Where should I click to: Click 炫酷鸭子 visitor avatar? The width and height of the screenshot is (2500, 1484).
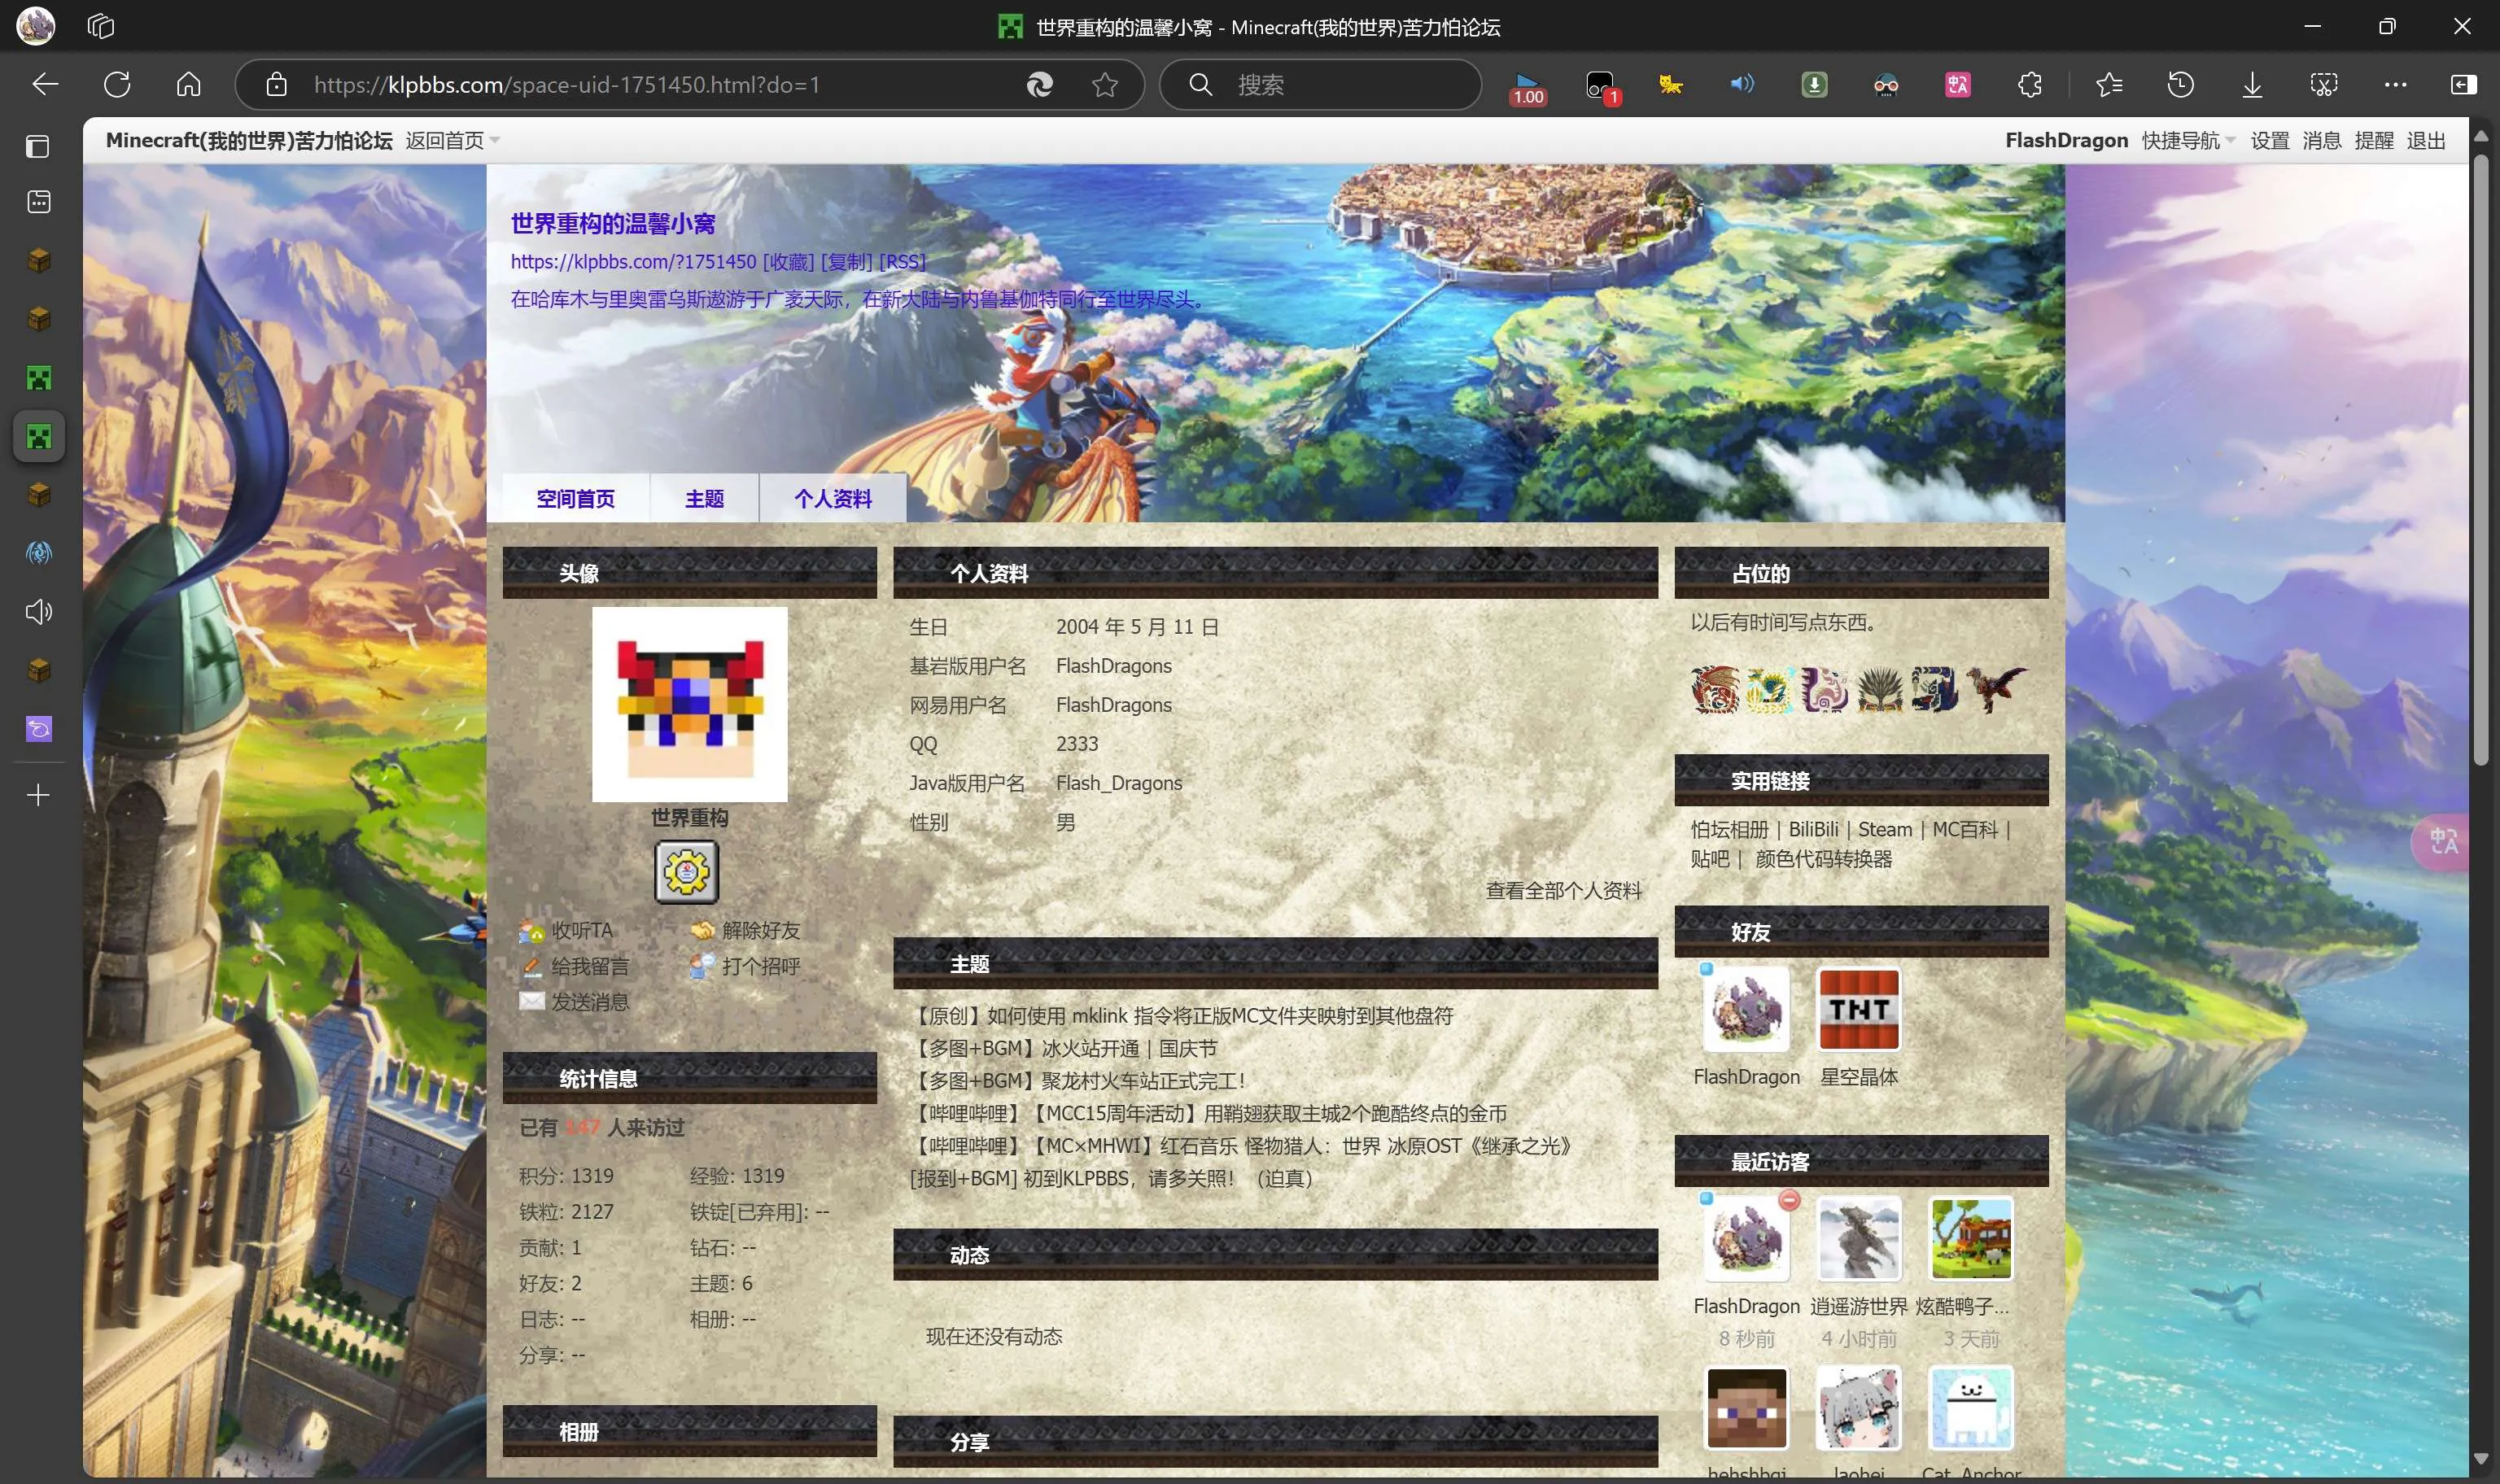[x=1971, y=1239]
